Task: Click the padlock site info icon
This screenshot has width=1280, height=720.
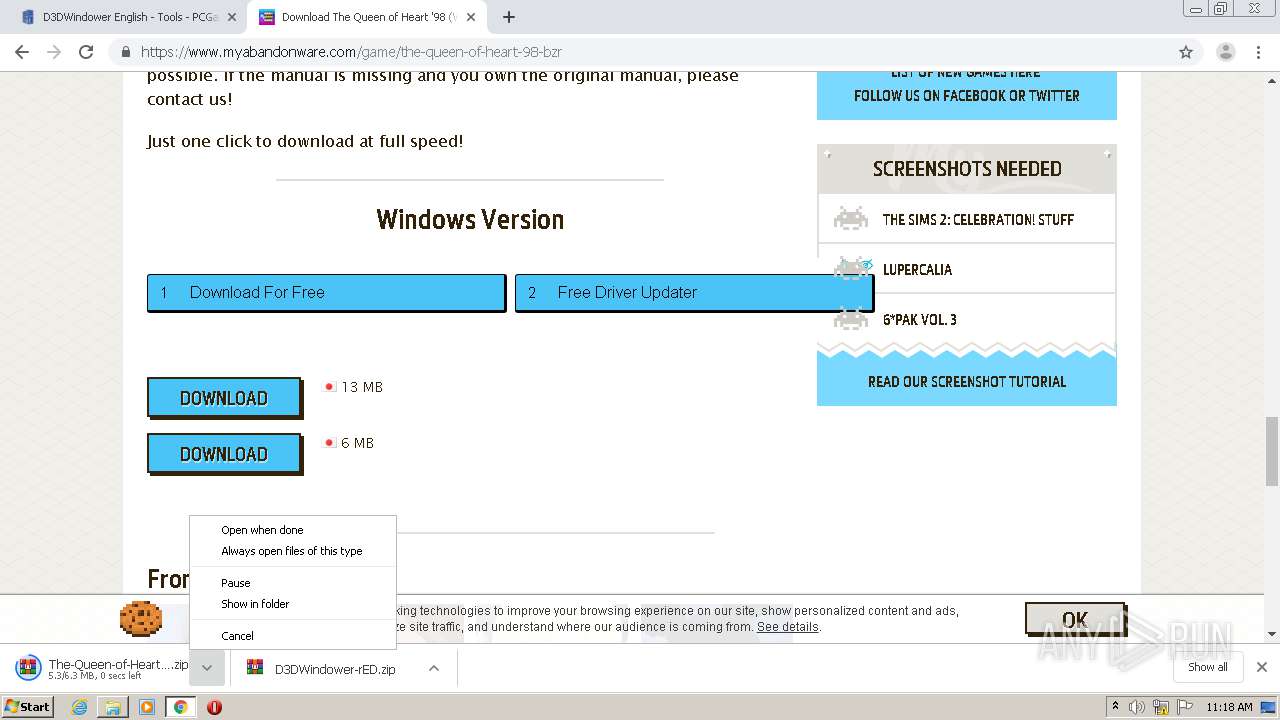Action: tap(126, 52)
